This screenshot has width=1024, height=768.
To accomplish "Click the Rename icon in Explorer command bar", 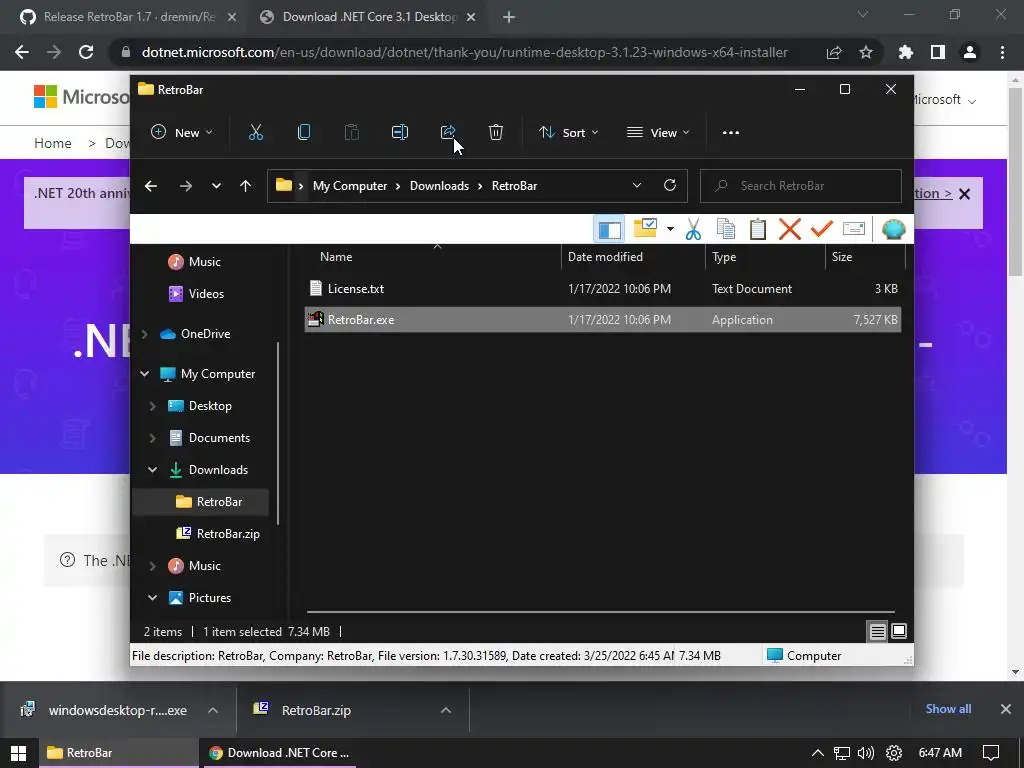I will click(x=400, y=133).
